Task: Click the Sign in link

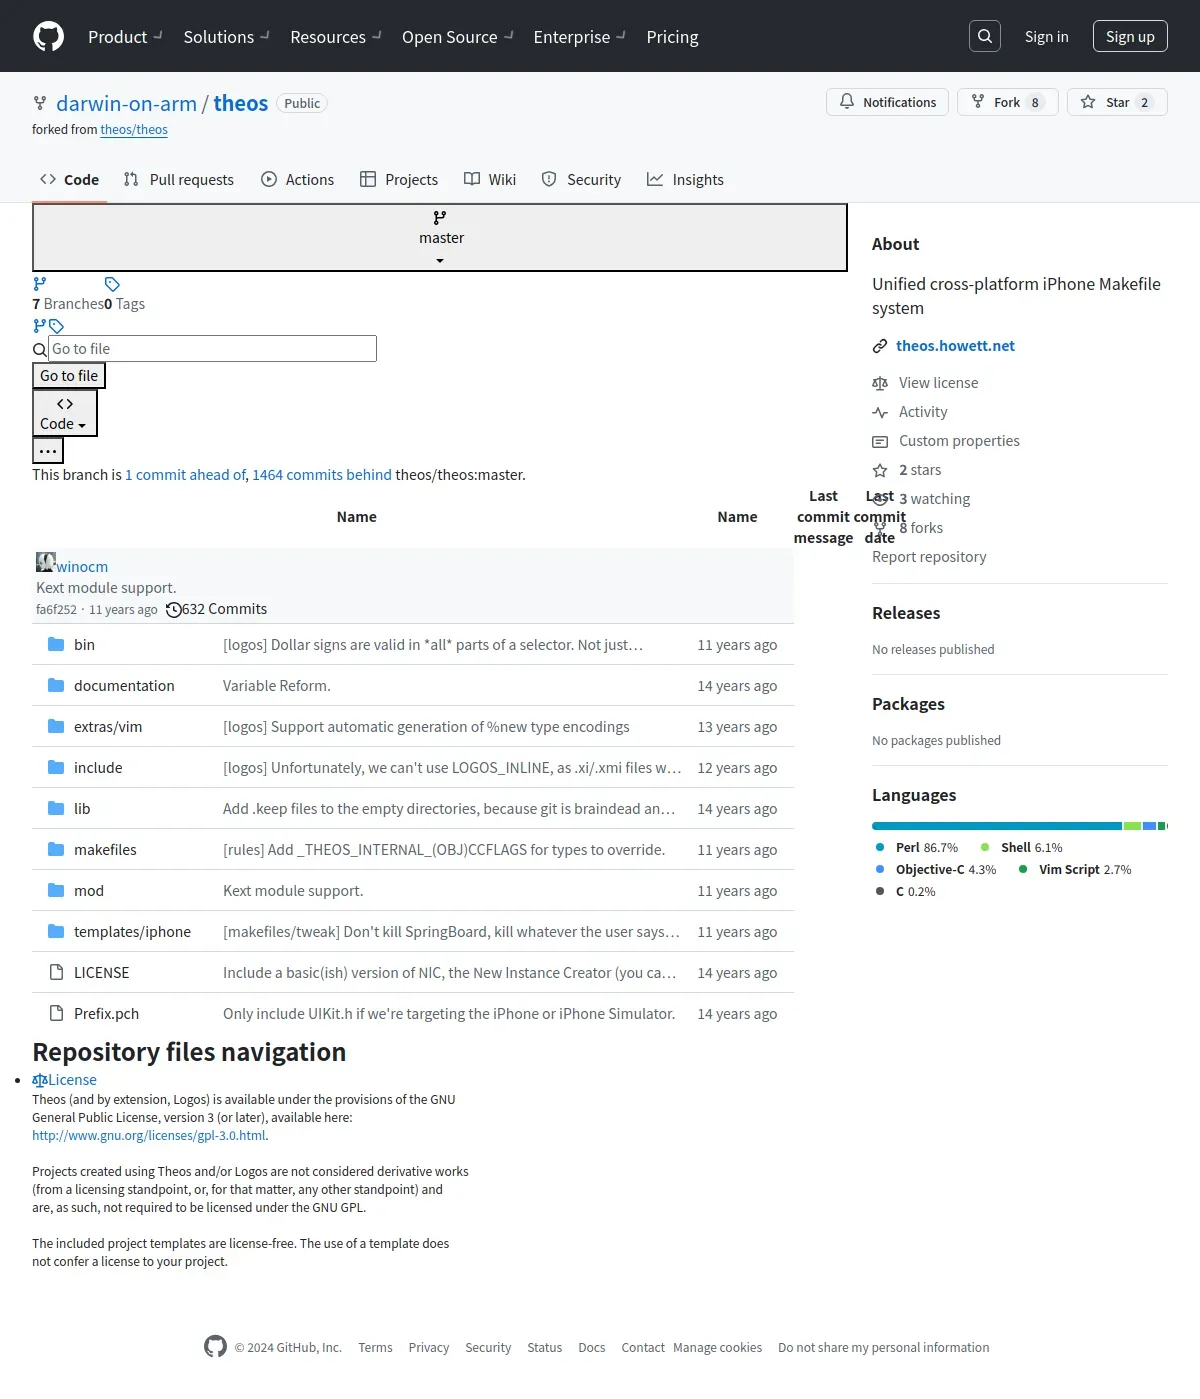Action: coord(1046,36)
